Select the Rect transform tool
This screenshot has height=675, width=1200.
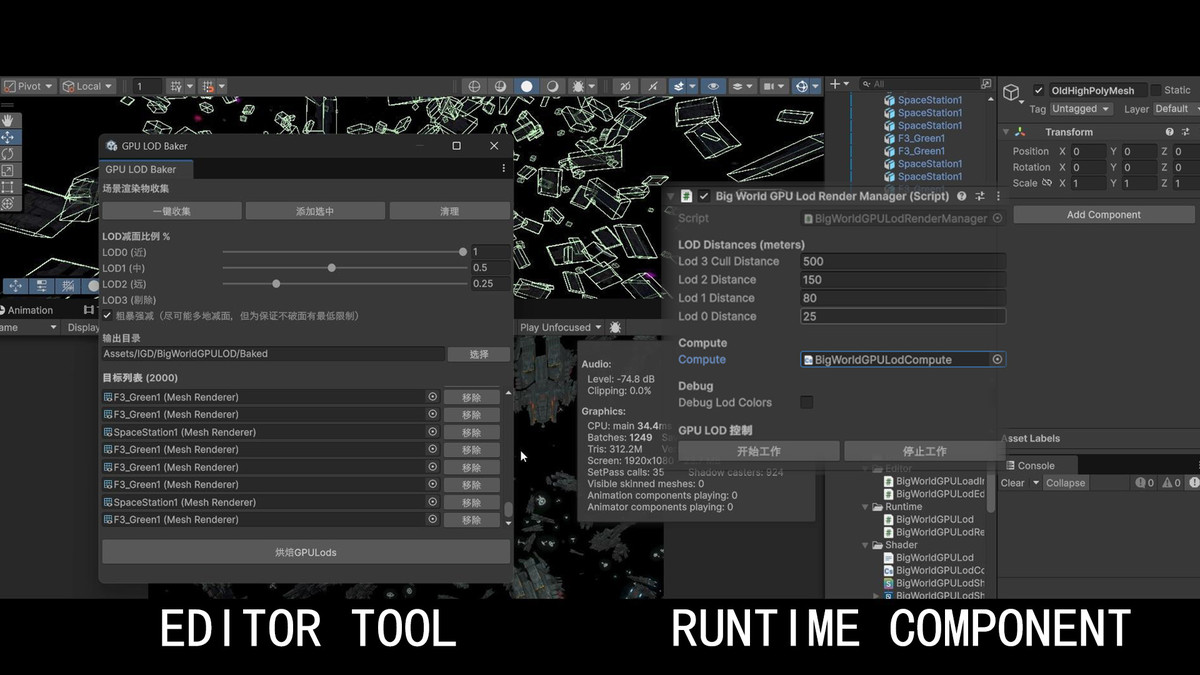(8, 187)
